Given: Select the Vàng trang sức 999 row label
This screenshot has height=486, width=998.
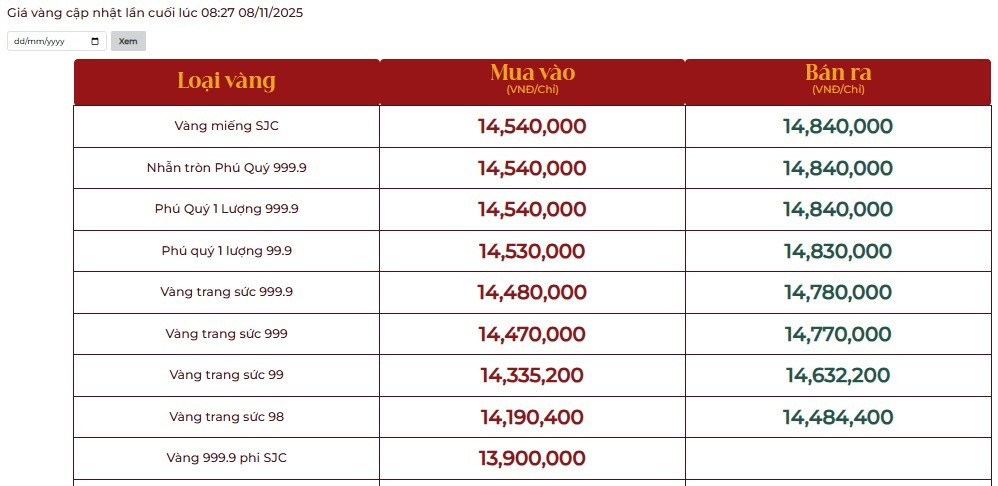Looking at the screenshot, I should click(x=226, y=334).
